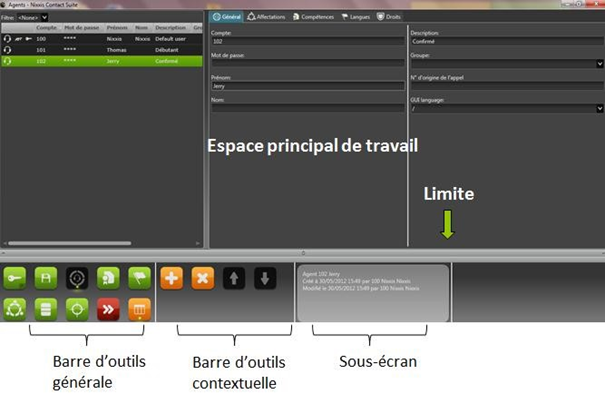The height and width of the screenshot is (394, 605).
Task: Expand the Groupe dropdown arrow
Action: click(600, 64)
